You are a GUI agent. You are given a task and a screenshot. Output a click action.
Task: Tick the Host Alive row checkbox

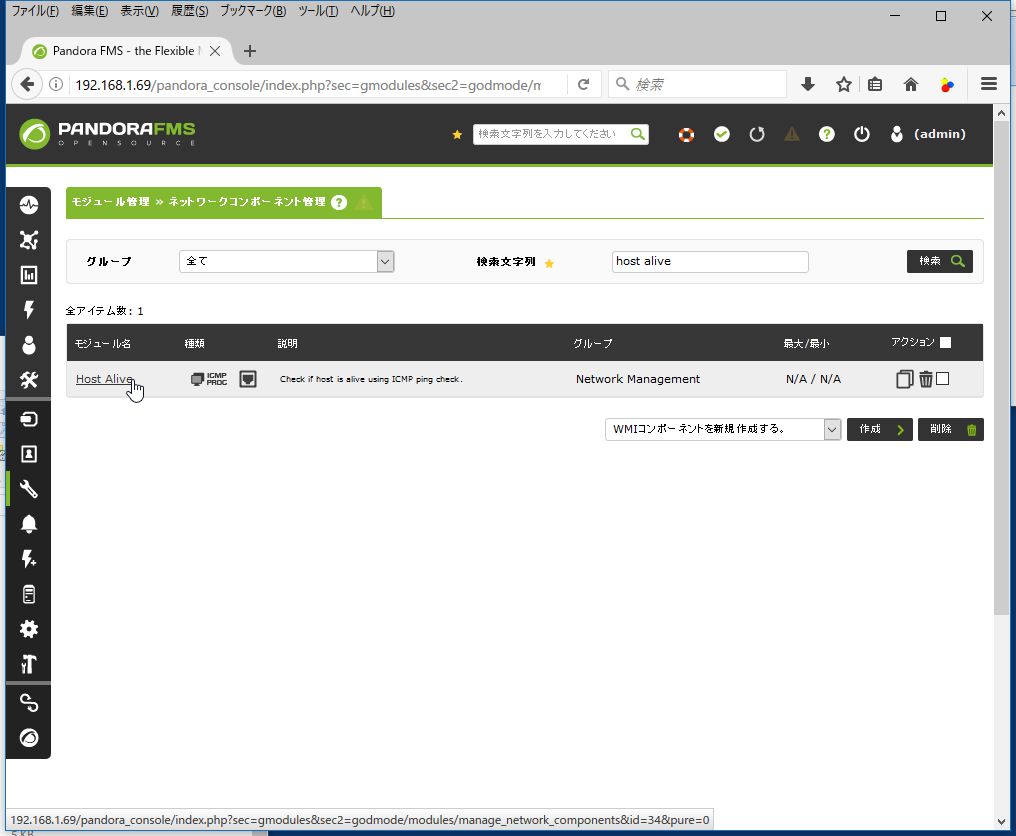click(x=943, y=378)
